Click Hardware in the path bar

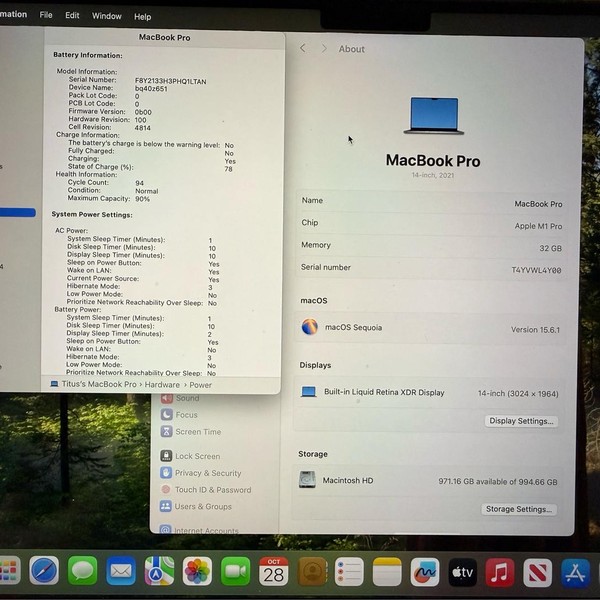162,385
